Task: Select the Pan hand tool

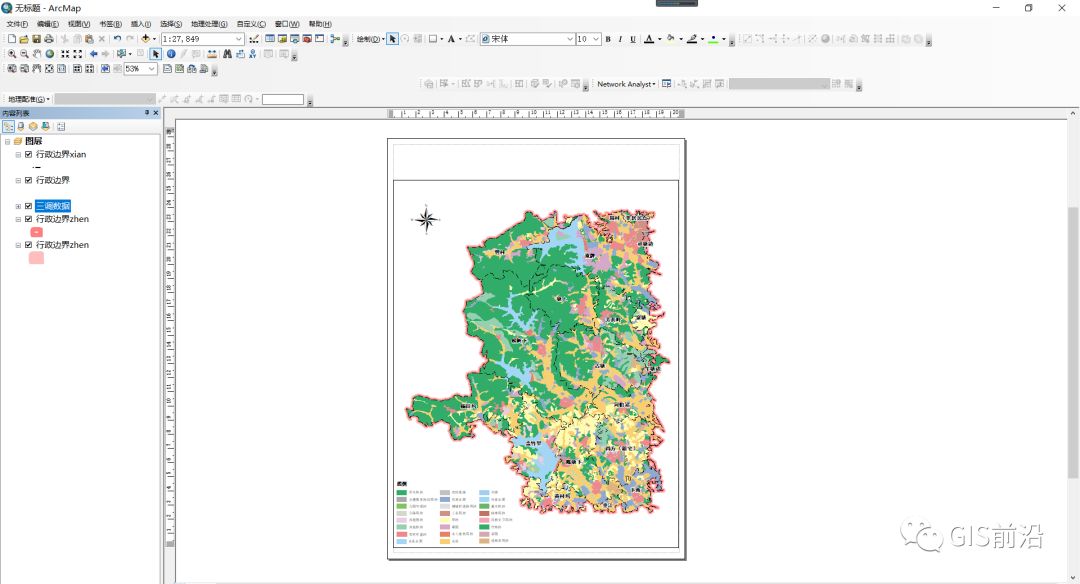Action: [37, 54]
